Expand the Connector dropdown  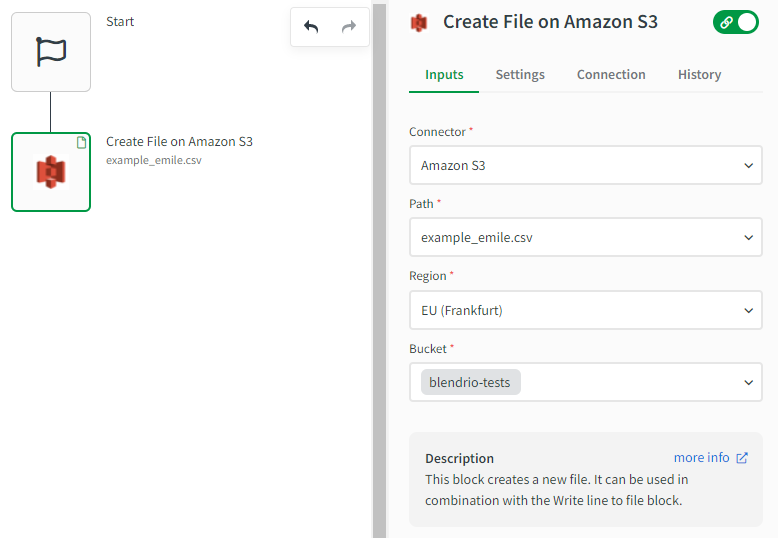748,165
